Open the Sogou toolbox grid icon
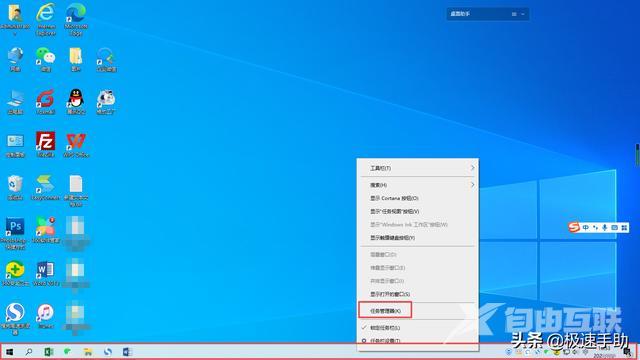The width and height of the screenshot is (640, 360). coord(624,227)
